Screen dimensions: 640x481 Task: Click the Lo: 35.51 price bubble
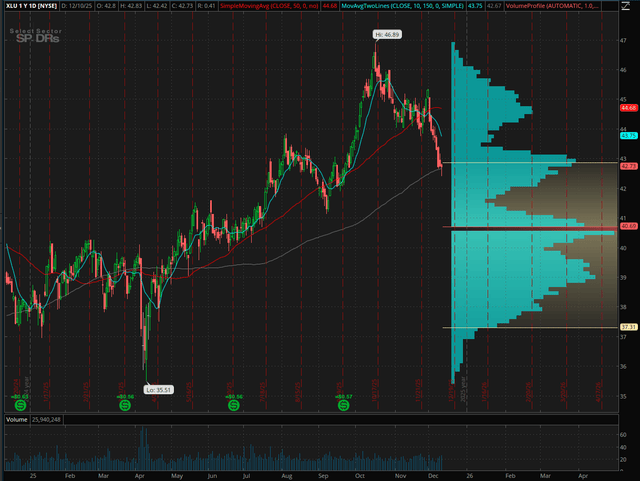(159, 390)
